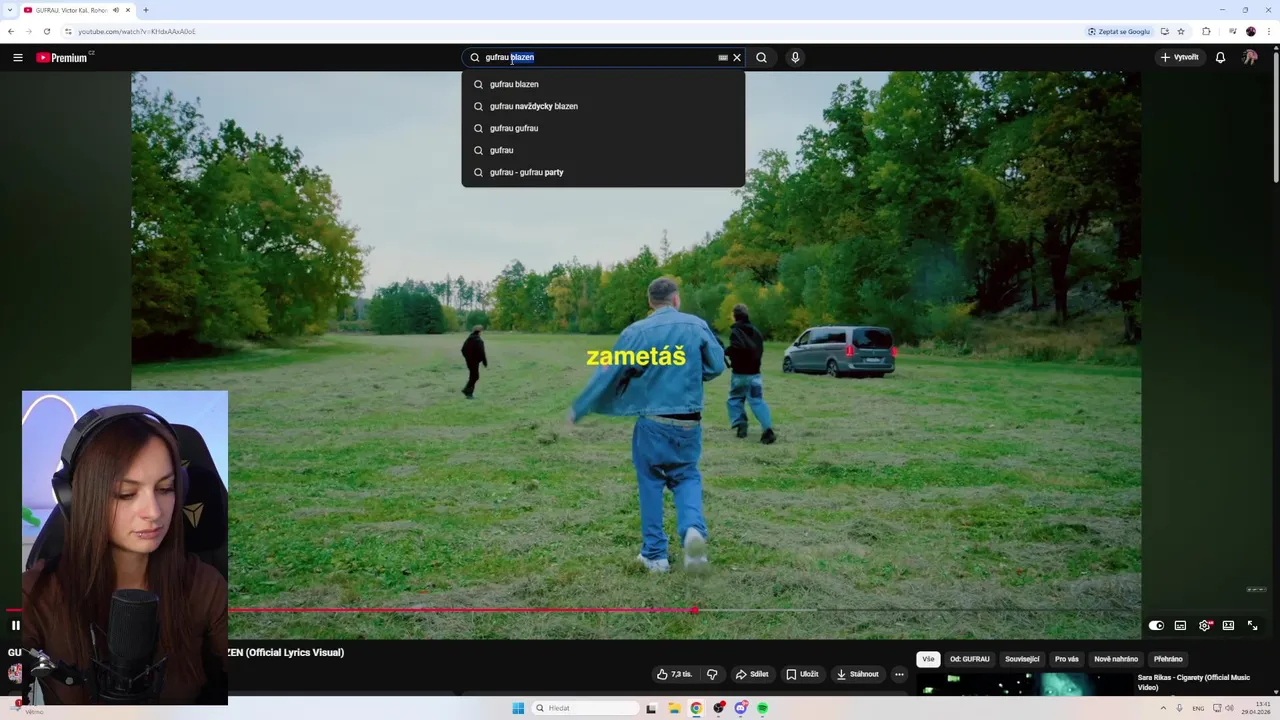The image size is (1280, 720).
Task: Go back in browser history
Action: (x=11, y=31)
